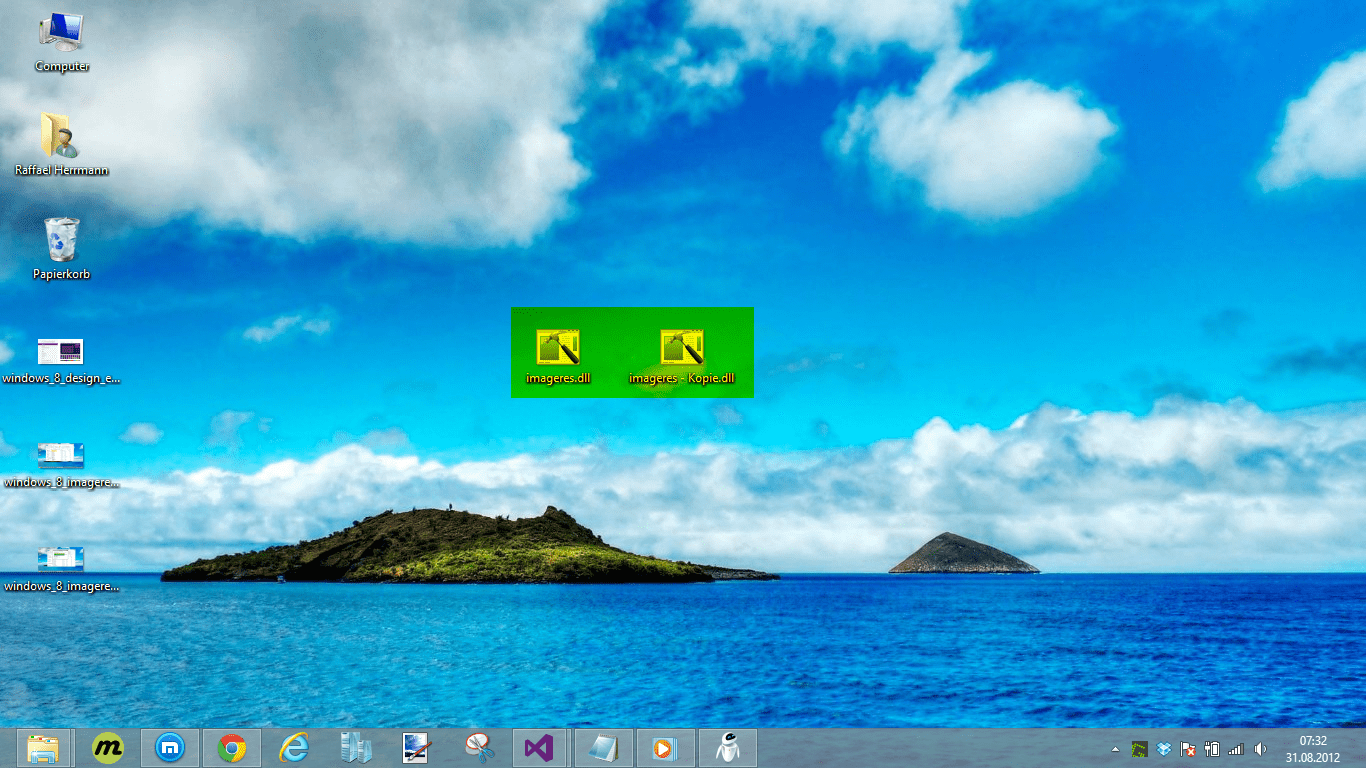The height and width of the screenshot is (768, 1366).
Task: Open Internet Explorer from the taskbar
Action: [294, 748]
